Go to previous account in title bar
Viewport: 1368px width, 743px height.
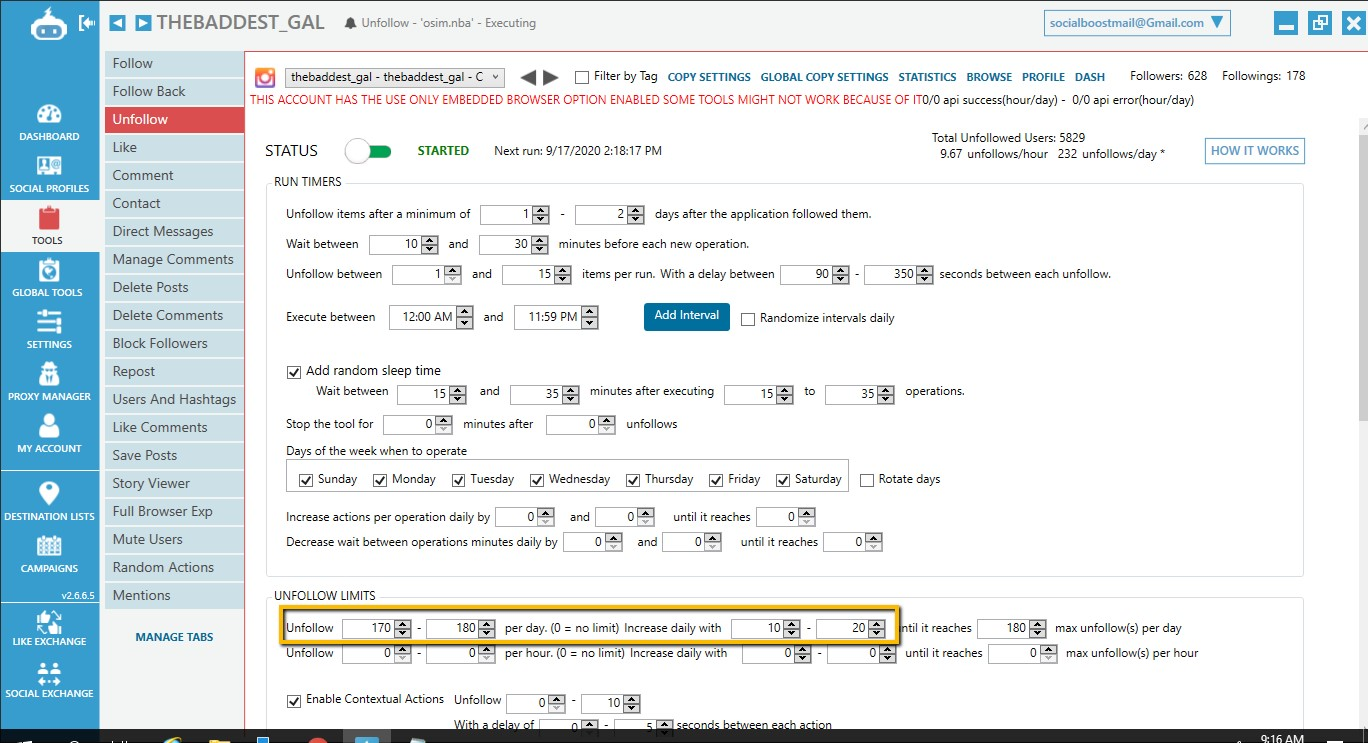click(118, 22)
